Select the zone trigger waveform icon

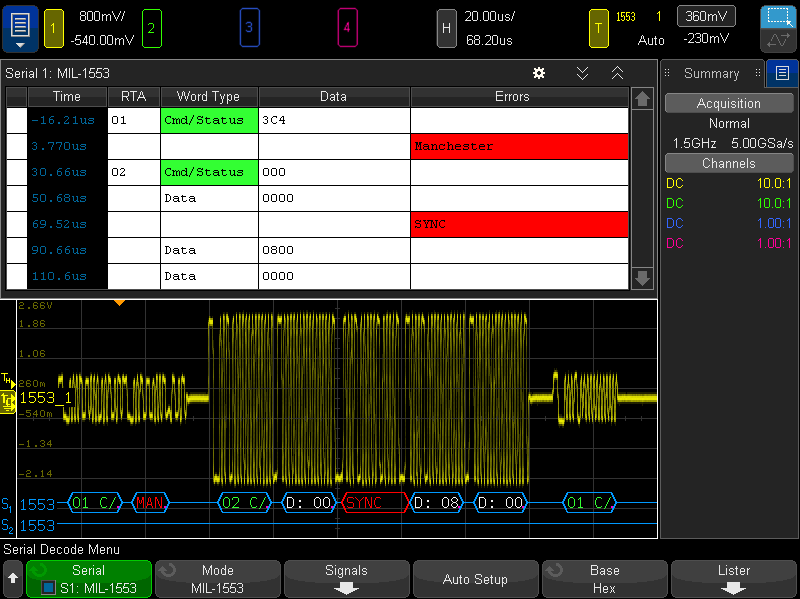(x=780, y=39)
